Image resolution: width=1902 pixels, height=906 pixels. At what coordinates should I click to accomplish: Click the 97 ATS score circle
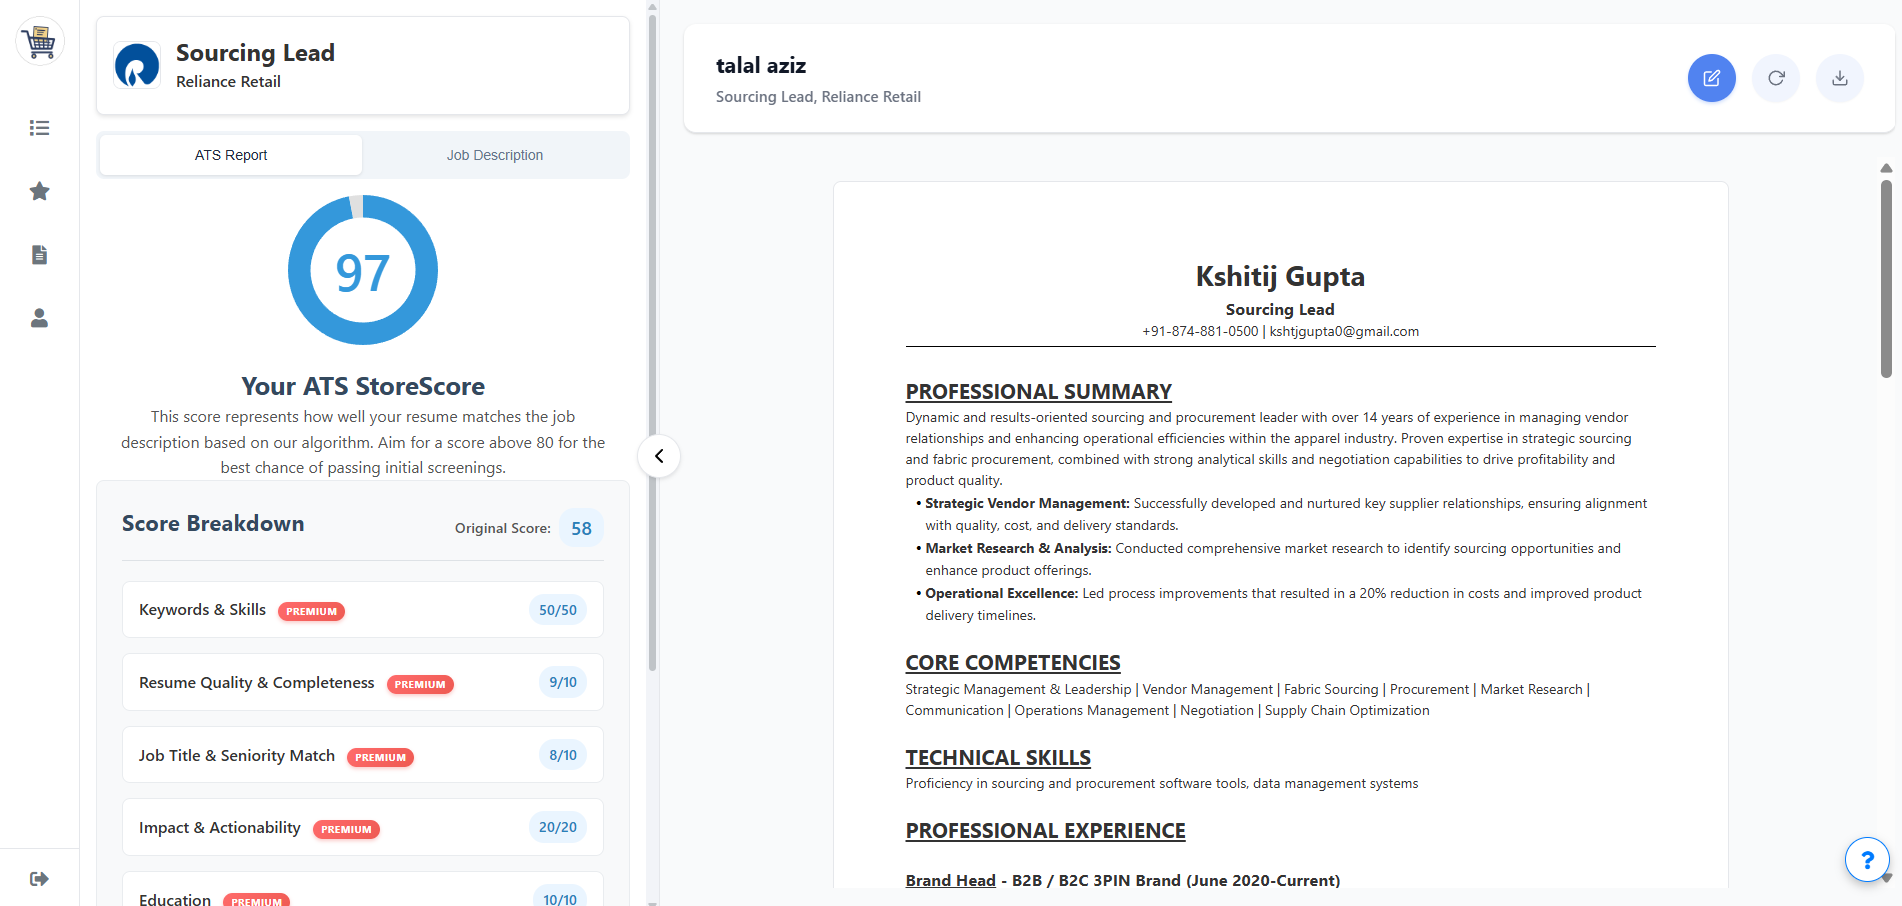click(363, 270)
